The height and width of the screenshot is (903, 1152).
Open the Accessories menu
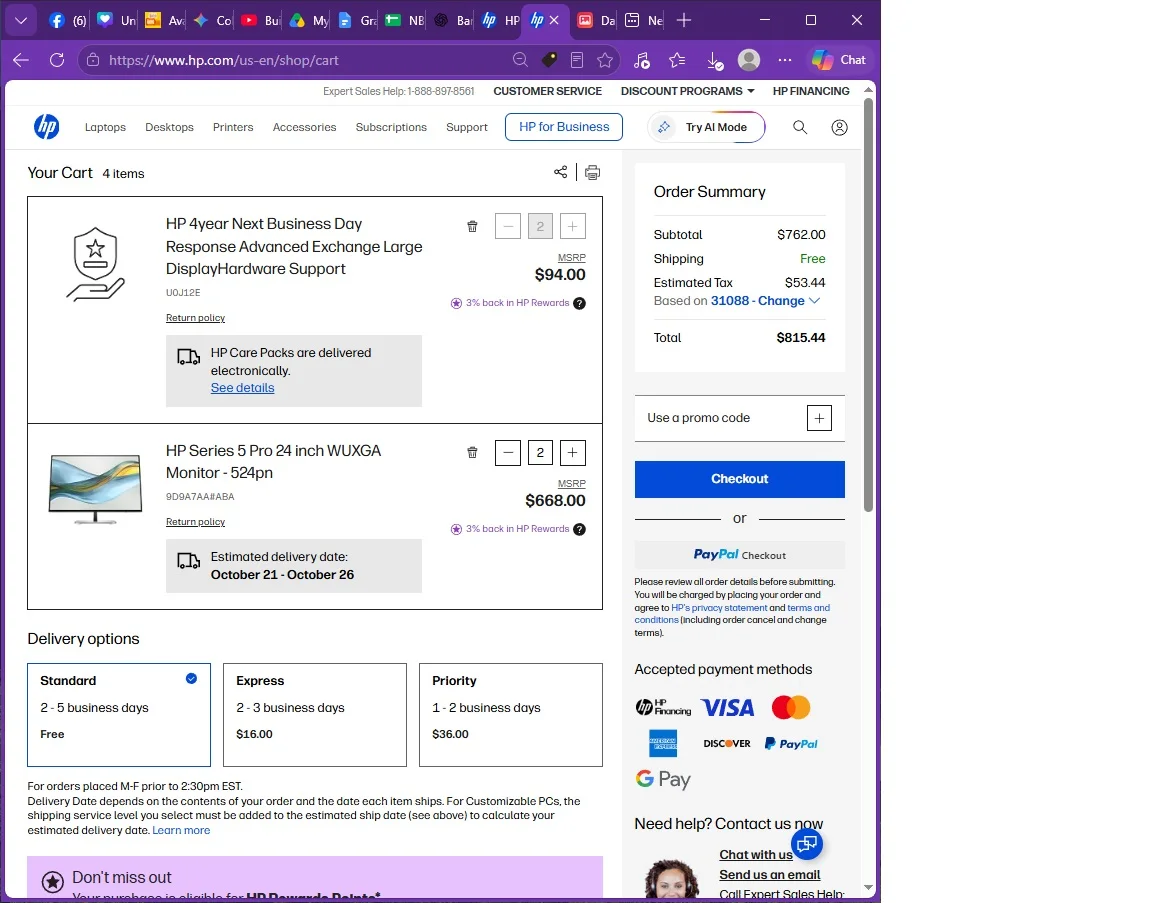[304, 127]
